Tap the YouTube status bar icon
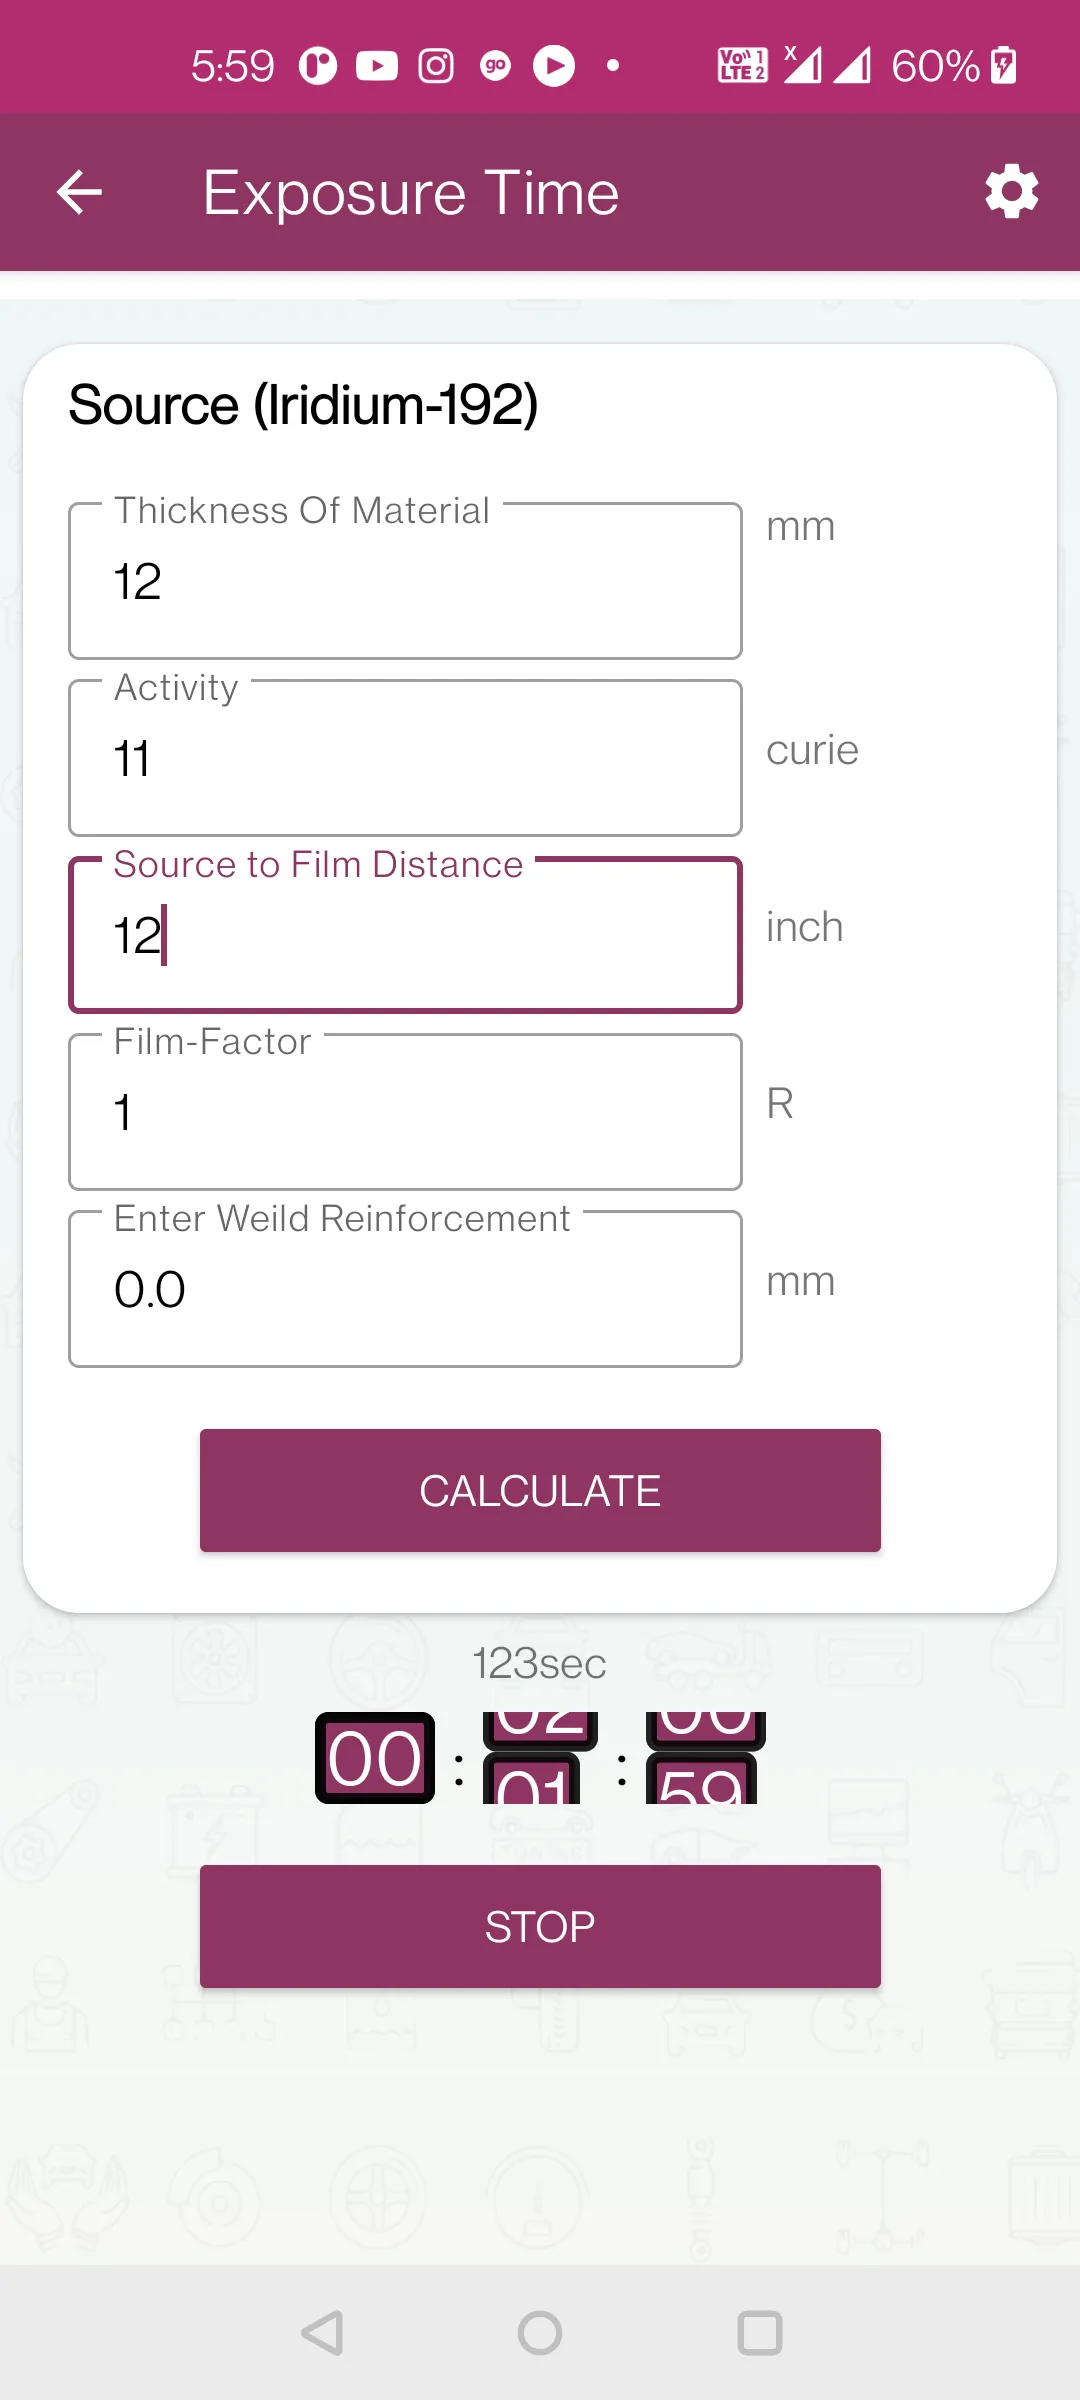 click(377, 66)
